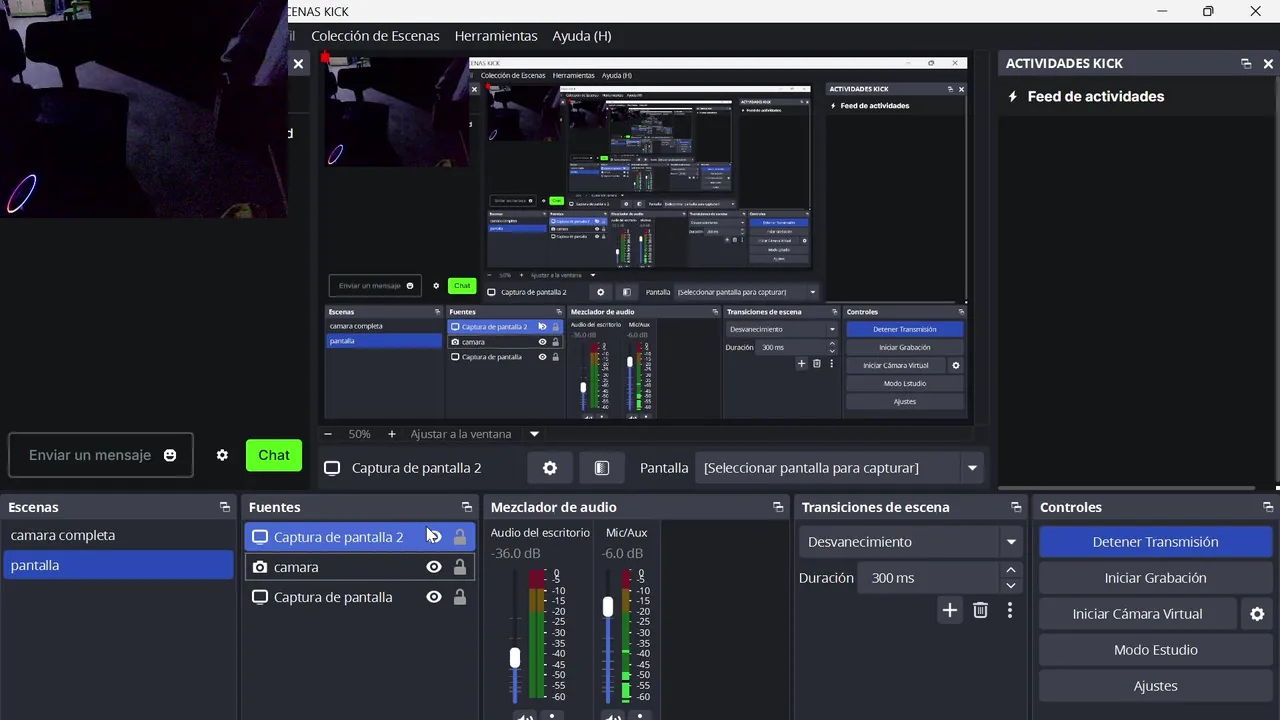Viewport: 1280px width, 720px height.
Task: Click horizontal scrollbar in Actividades Kick
Action: tap(1127, 488)
